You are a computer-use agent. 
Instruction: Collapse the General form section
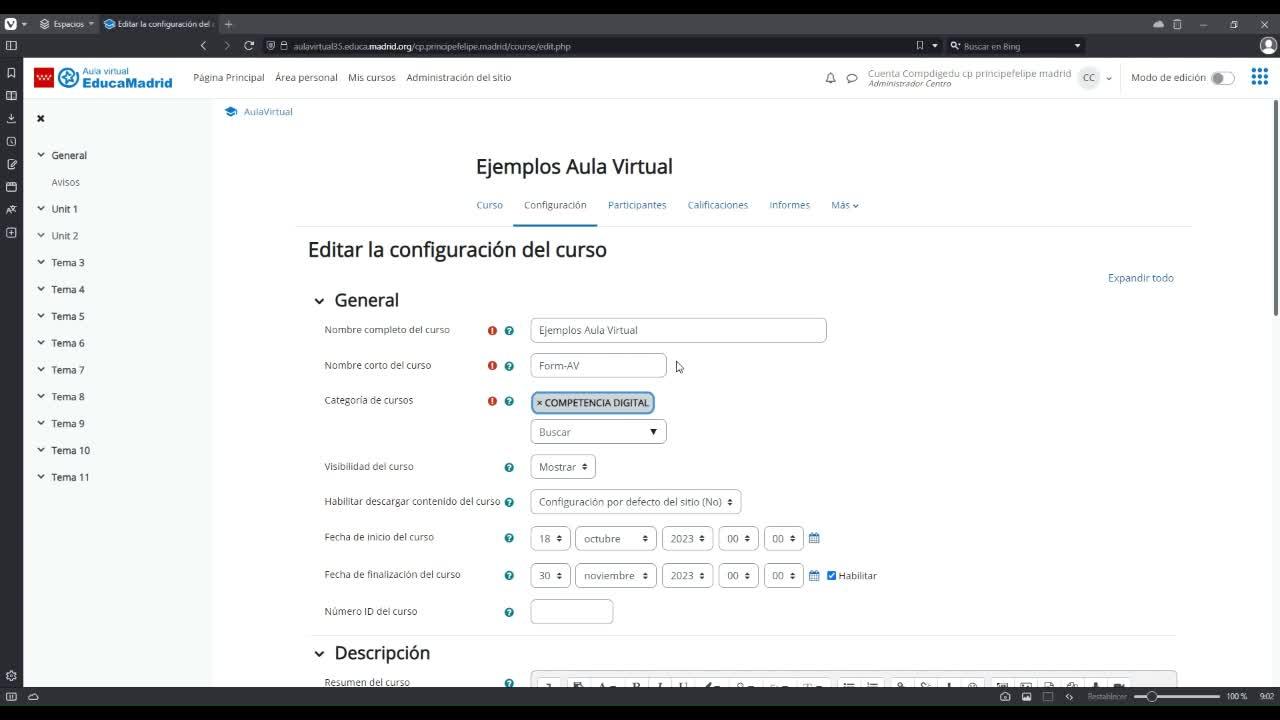click(319, 301)
